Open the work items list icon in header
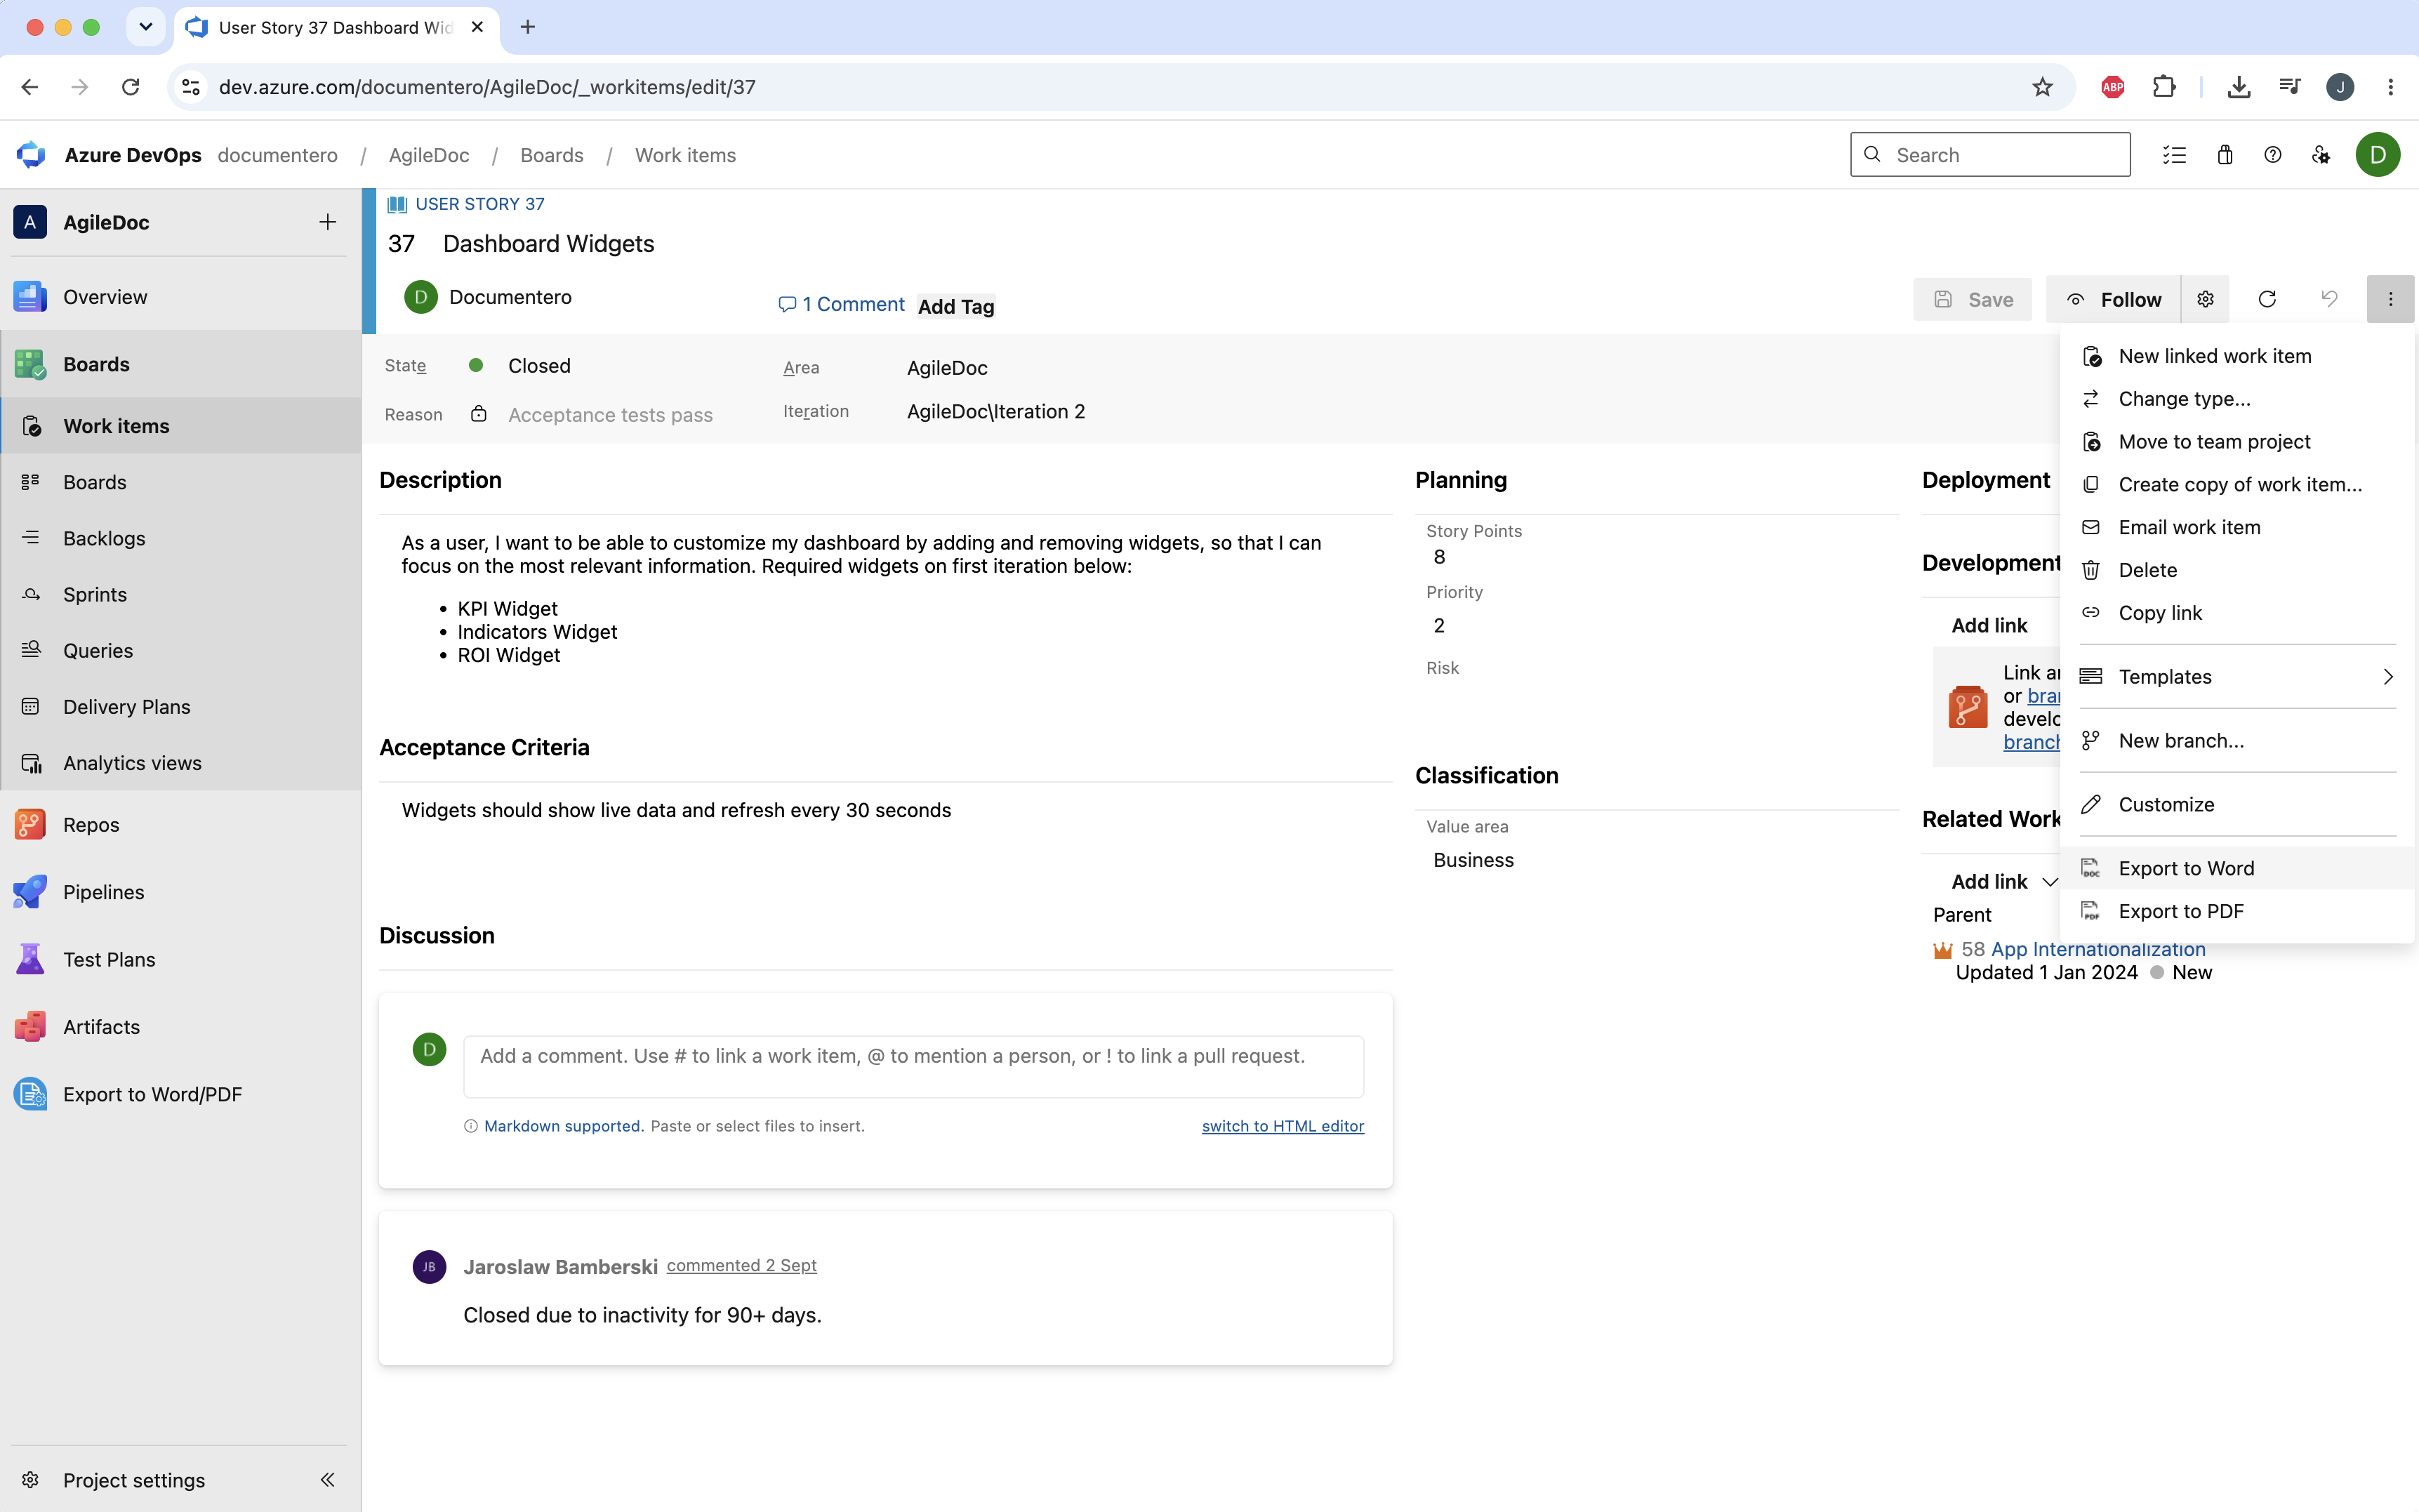The image size is (2419, 1512). 2174,155
